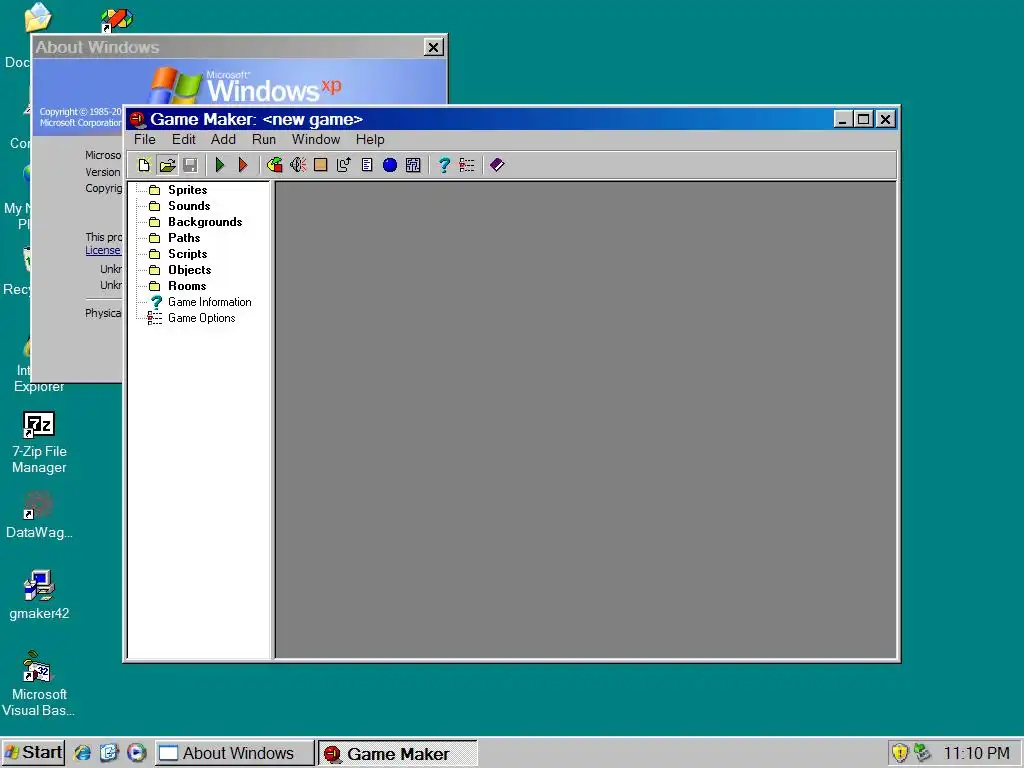Select the Objects folder in tree
The image size is (1024, 768).
pos(189,270)
